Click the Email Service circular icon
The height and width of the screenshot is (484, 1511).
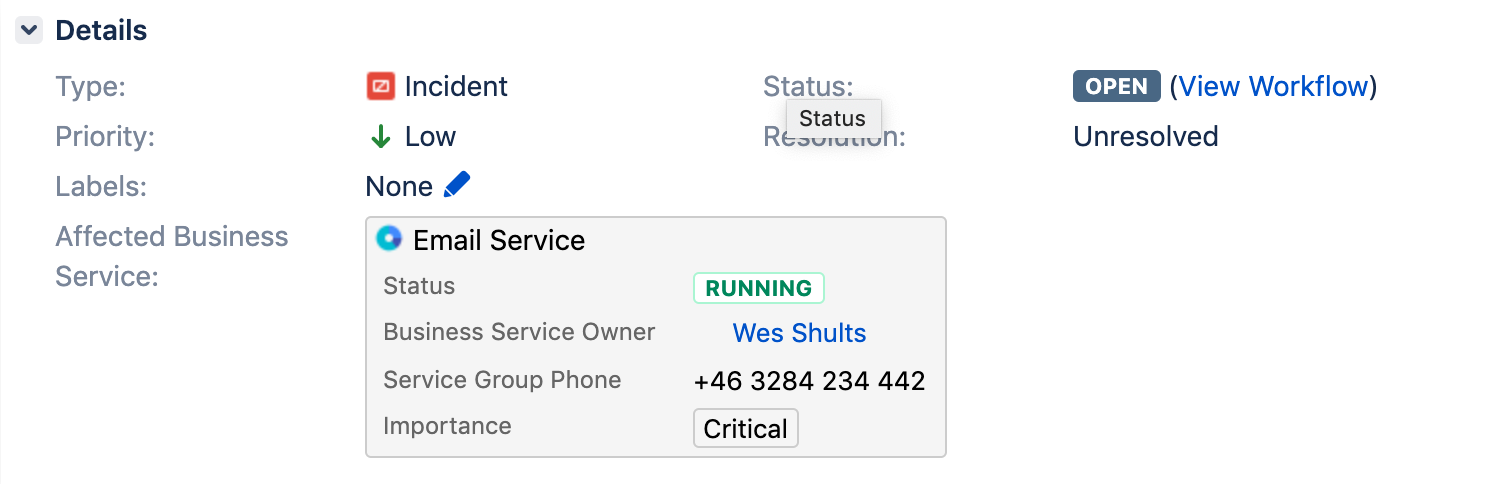(389, 239)
